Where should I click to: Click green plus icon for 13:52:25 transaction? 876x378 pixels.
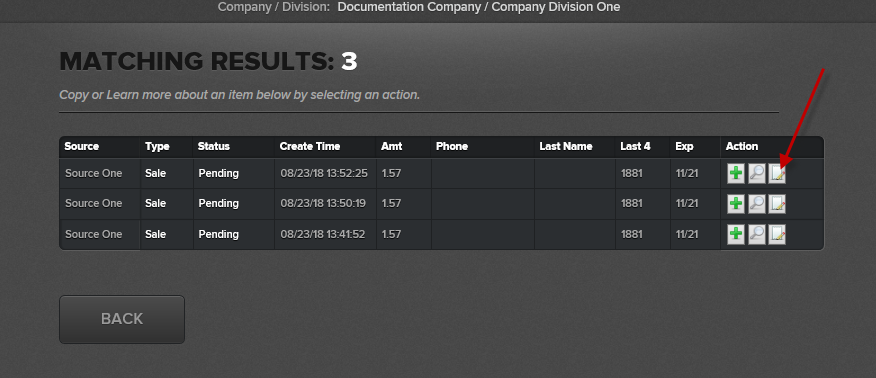pyautogui.click(x=736, y=174)
